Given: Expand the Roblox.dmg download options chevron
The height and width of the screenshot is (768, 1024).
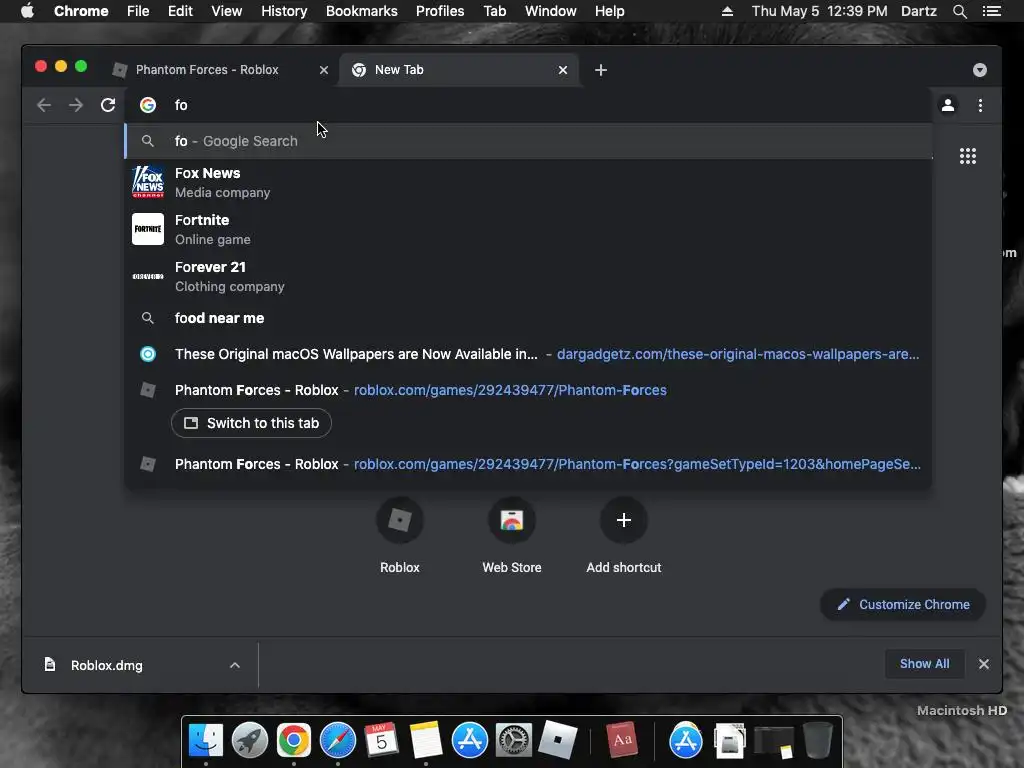Looking at the screenshot, I should click(x=234, y=665).
